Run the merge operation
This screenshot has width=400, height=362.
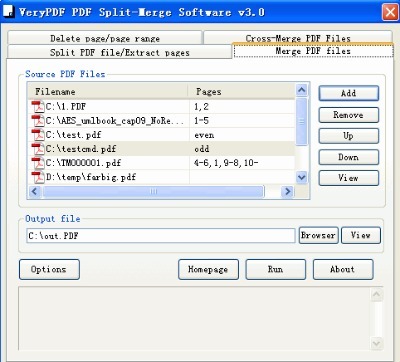click(276, 269)
